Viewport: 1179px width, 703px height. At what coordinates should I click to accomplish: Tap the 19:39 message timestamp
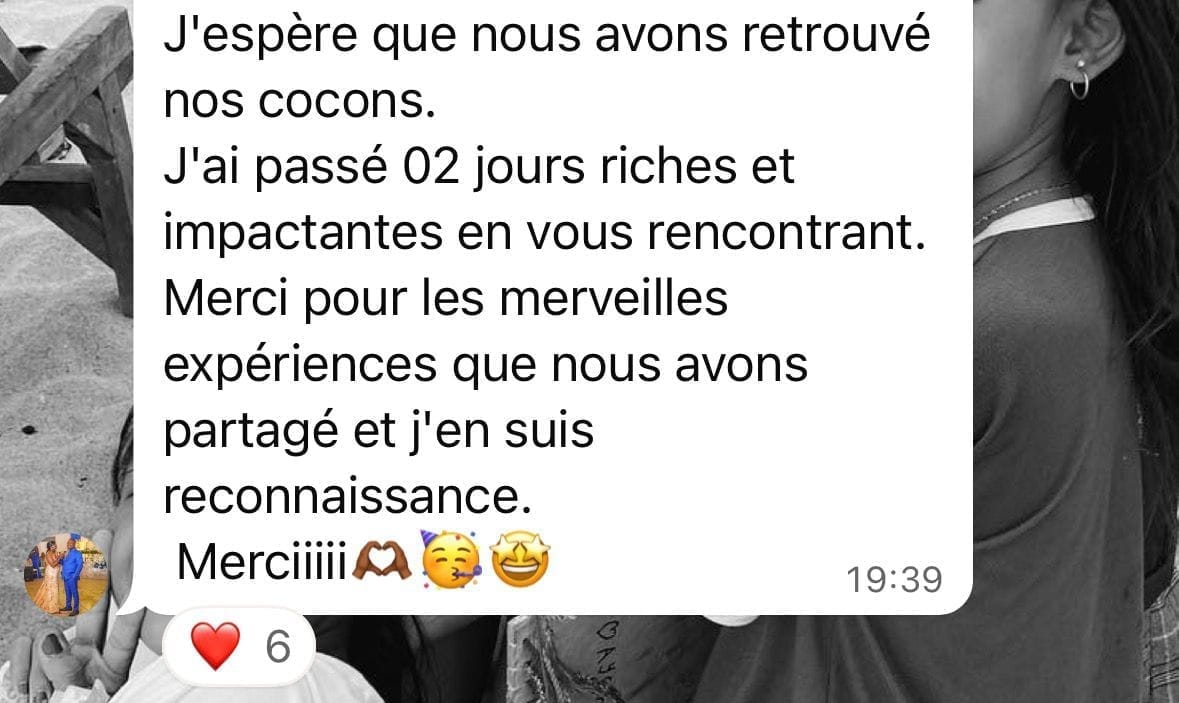894,580
